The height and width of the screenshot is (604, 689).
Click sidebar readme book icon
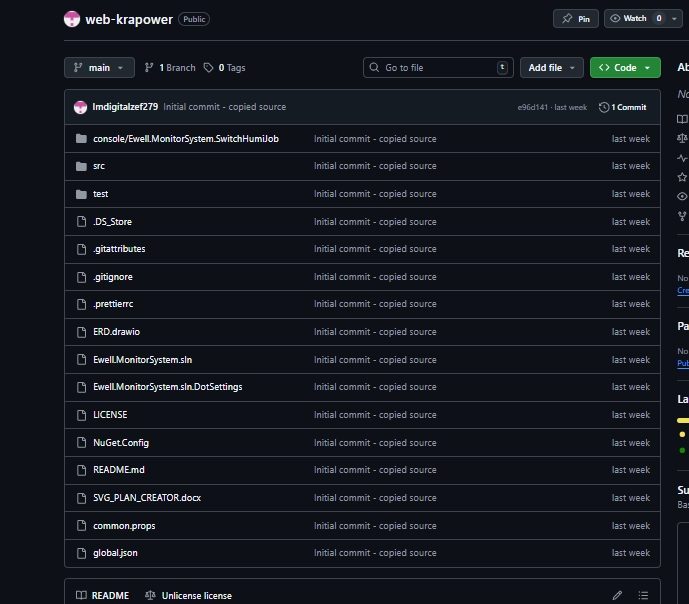(x=682, y=119)
